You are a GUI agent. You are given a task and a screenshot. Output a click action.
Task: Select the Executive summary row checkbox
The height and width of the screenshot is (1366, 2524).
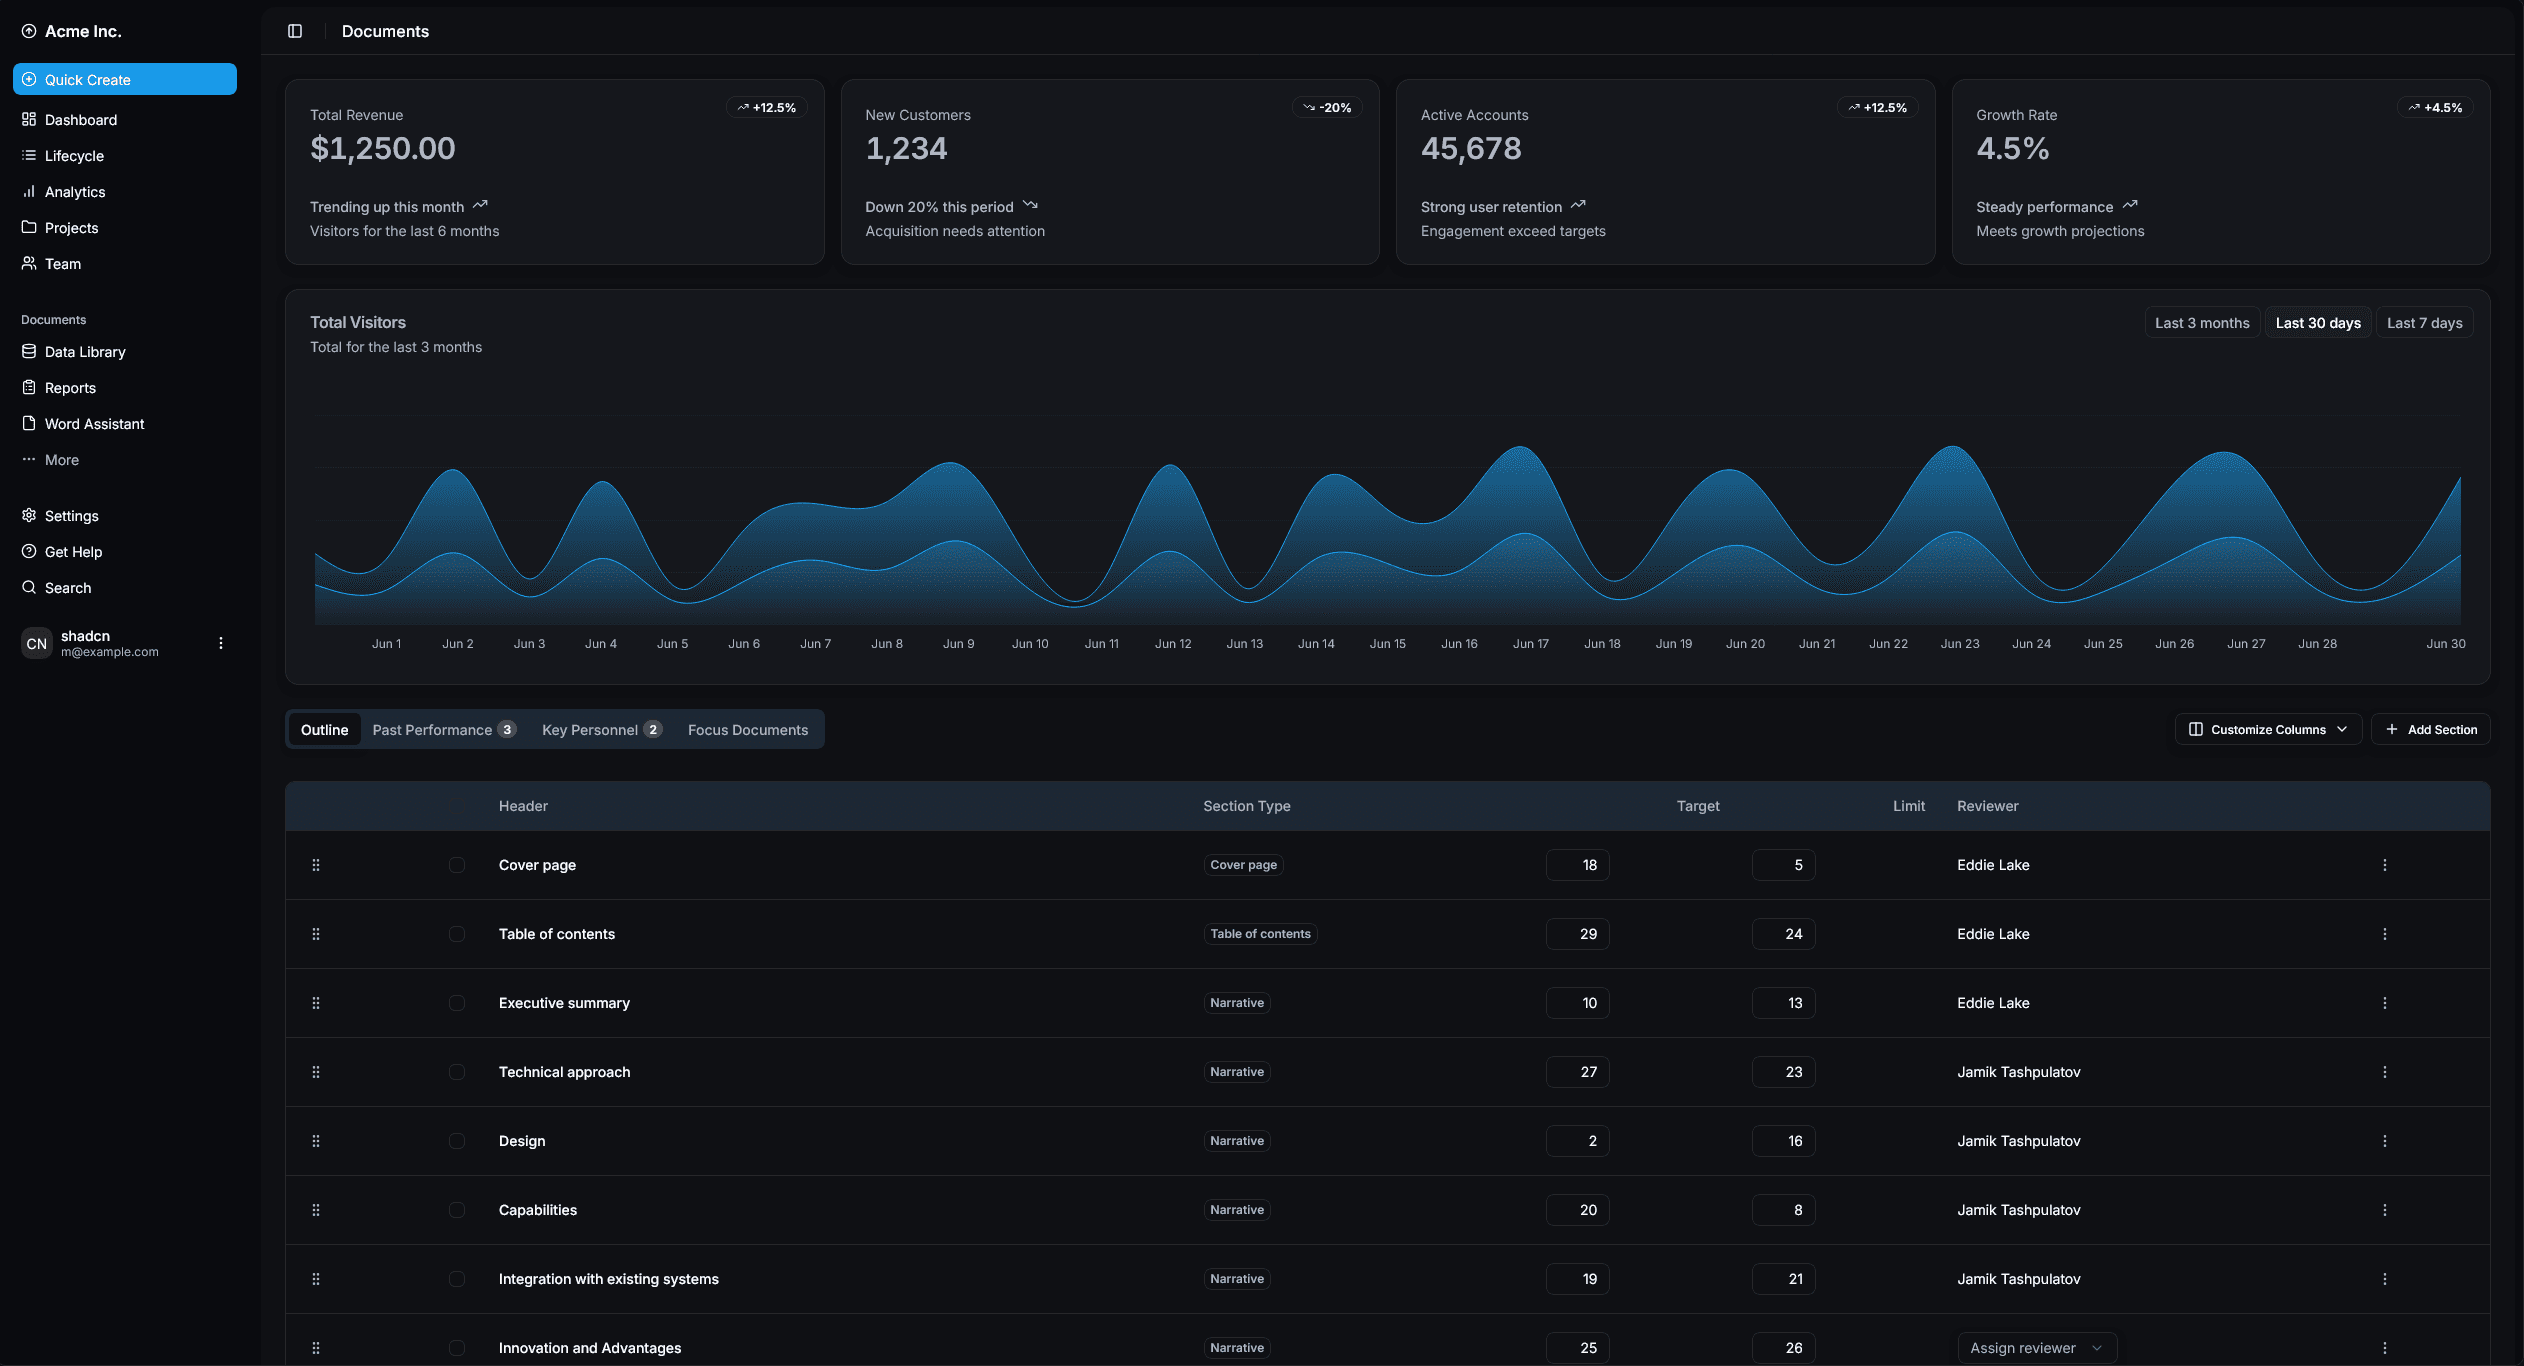click(457, 1003)
